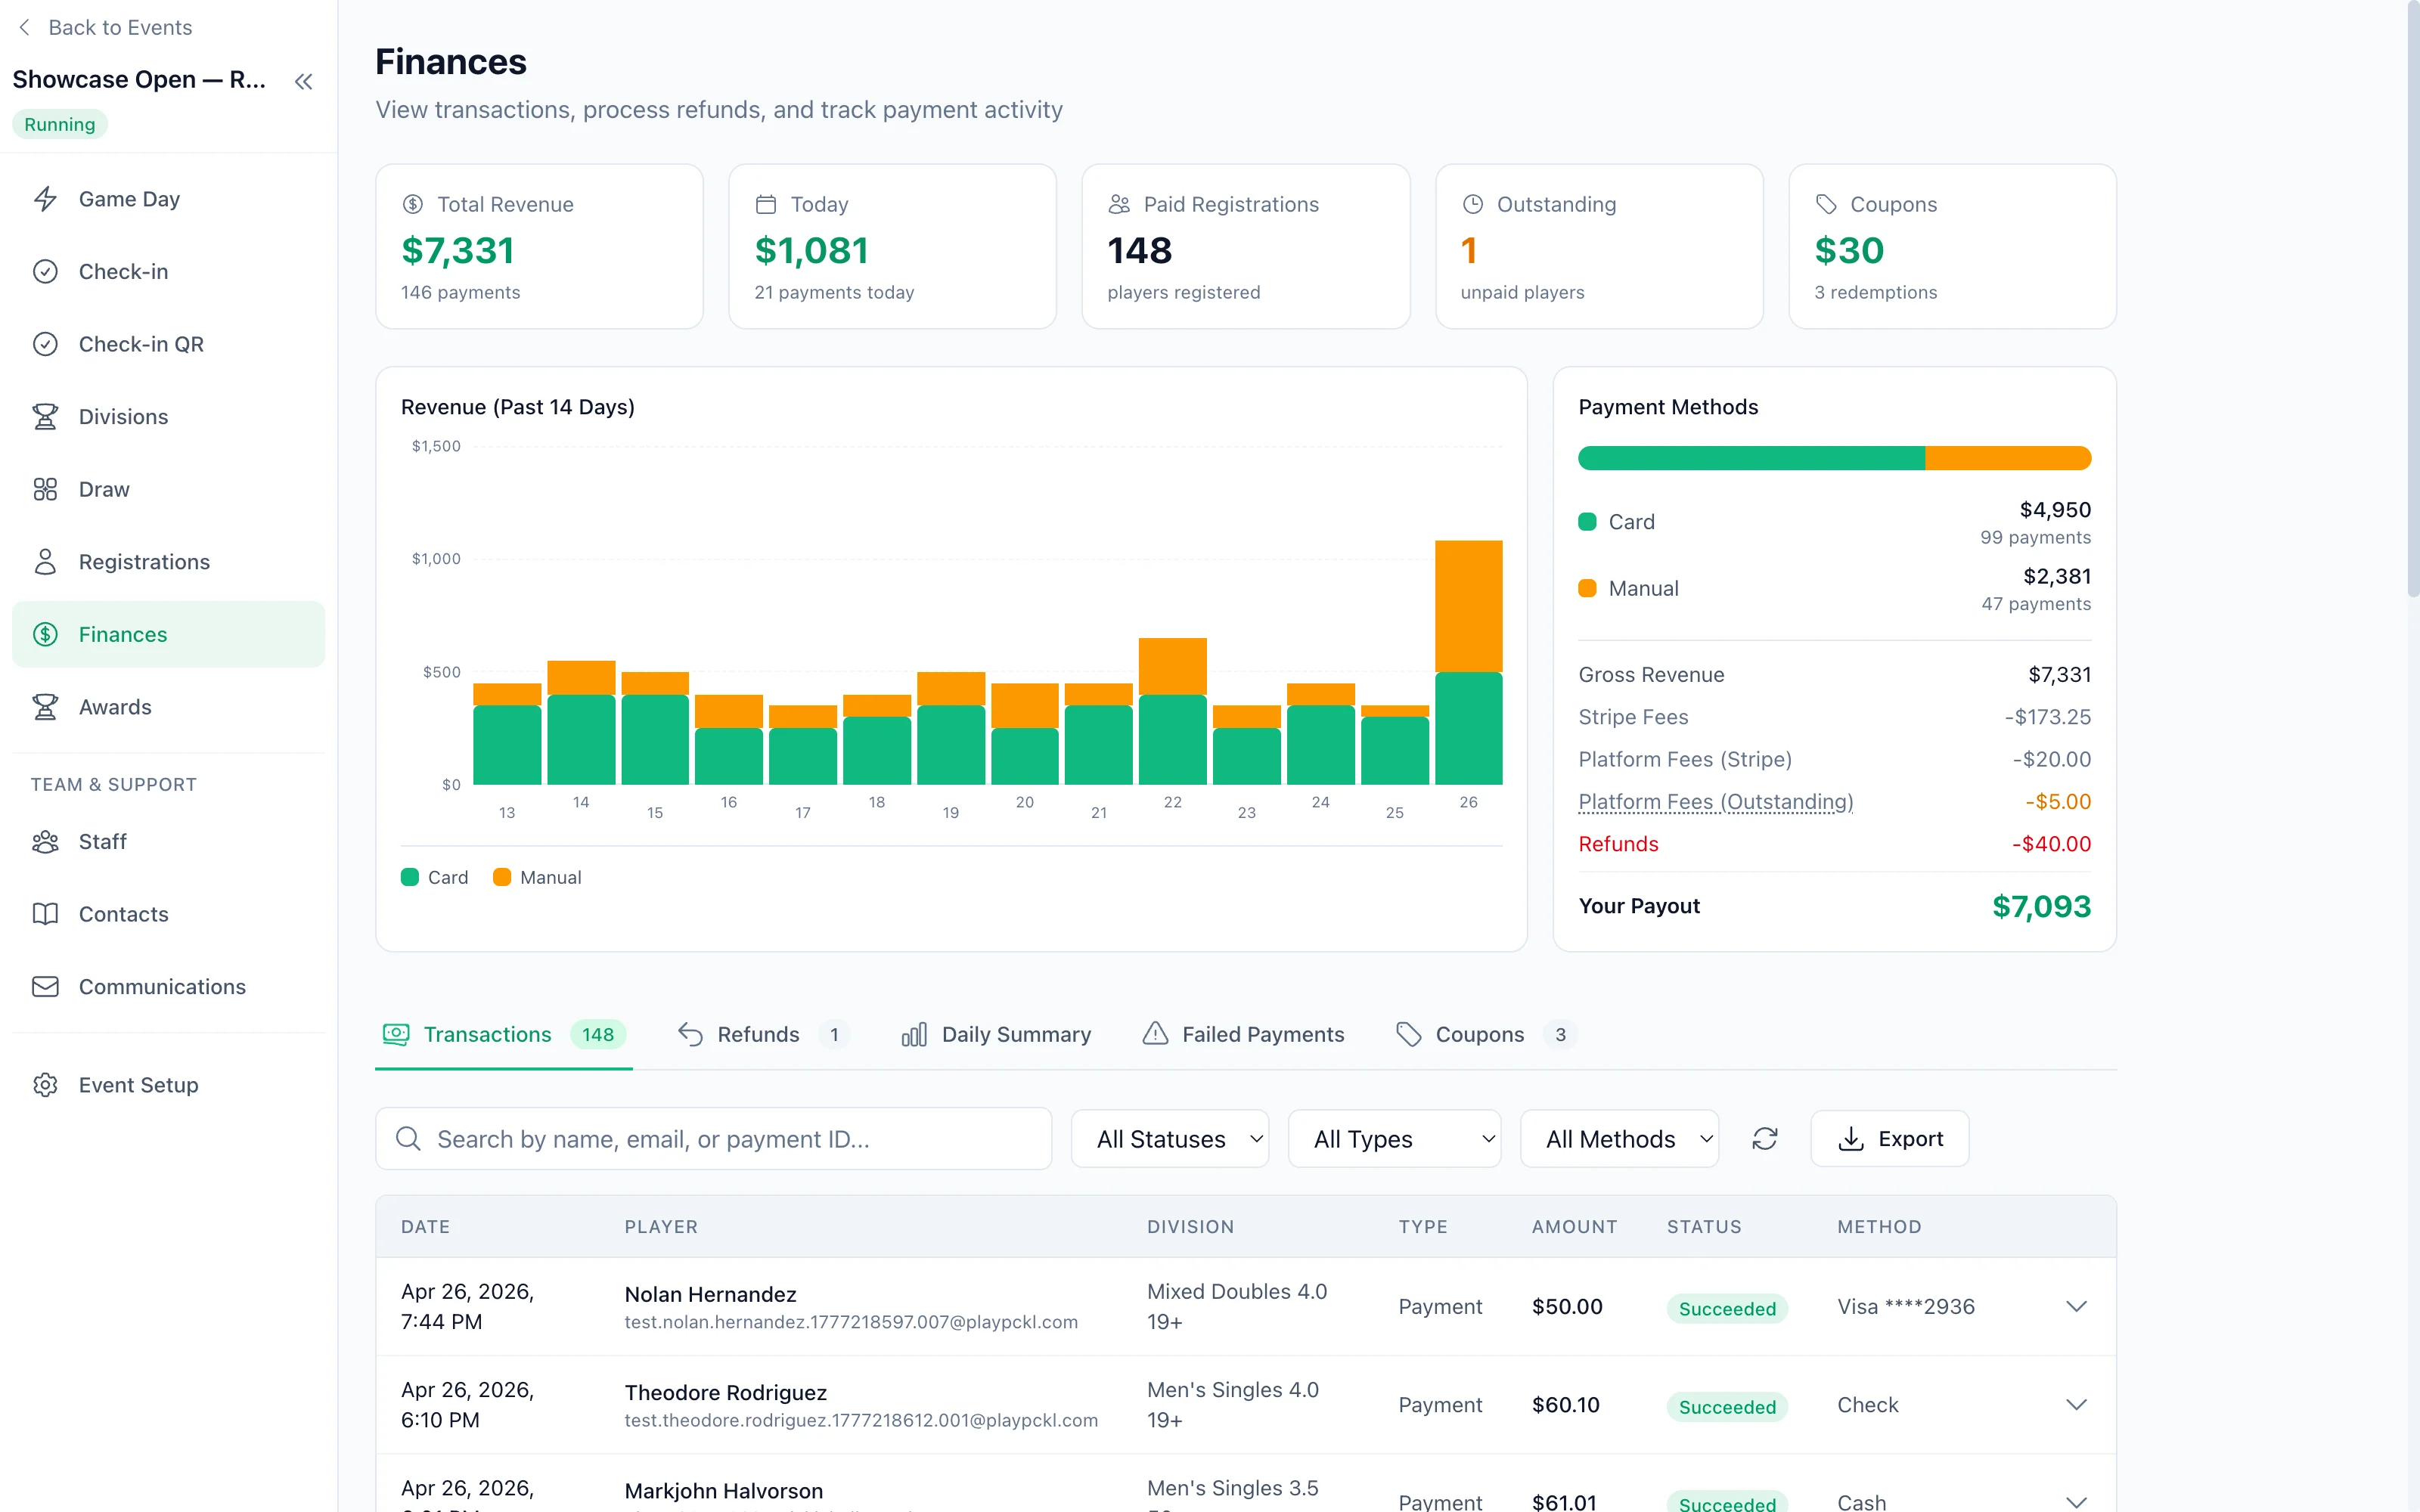
Task: Click the $60.10 amount for Theodore Rodriguez
Action: click(x=1566, y=1405)
